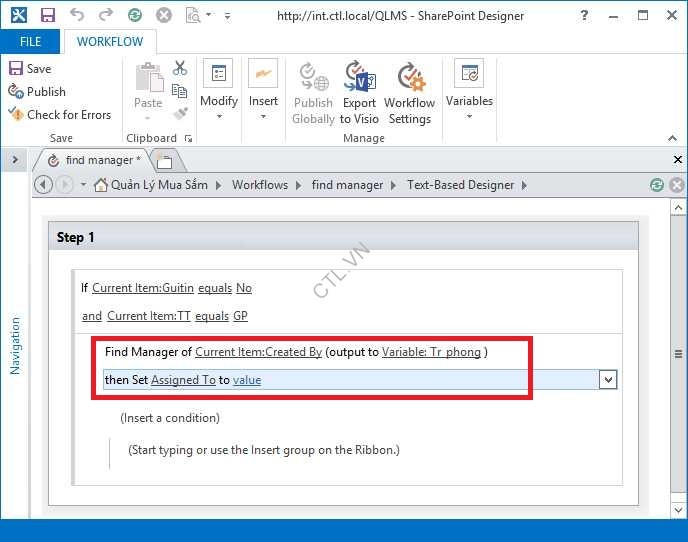This screenshot has width=688, height=542.
Task: Open the Insert dropdown in the ribbon
Action: point(263,92)
